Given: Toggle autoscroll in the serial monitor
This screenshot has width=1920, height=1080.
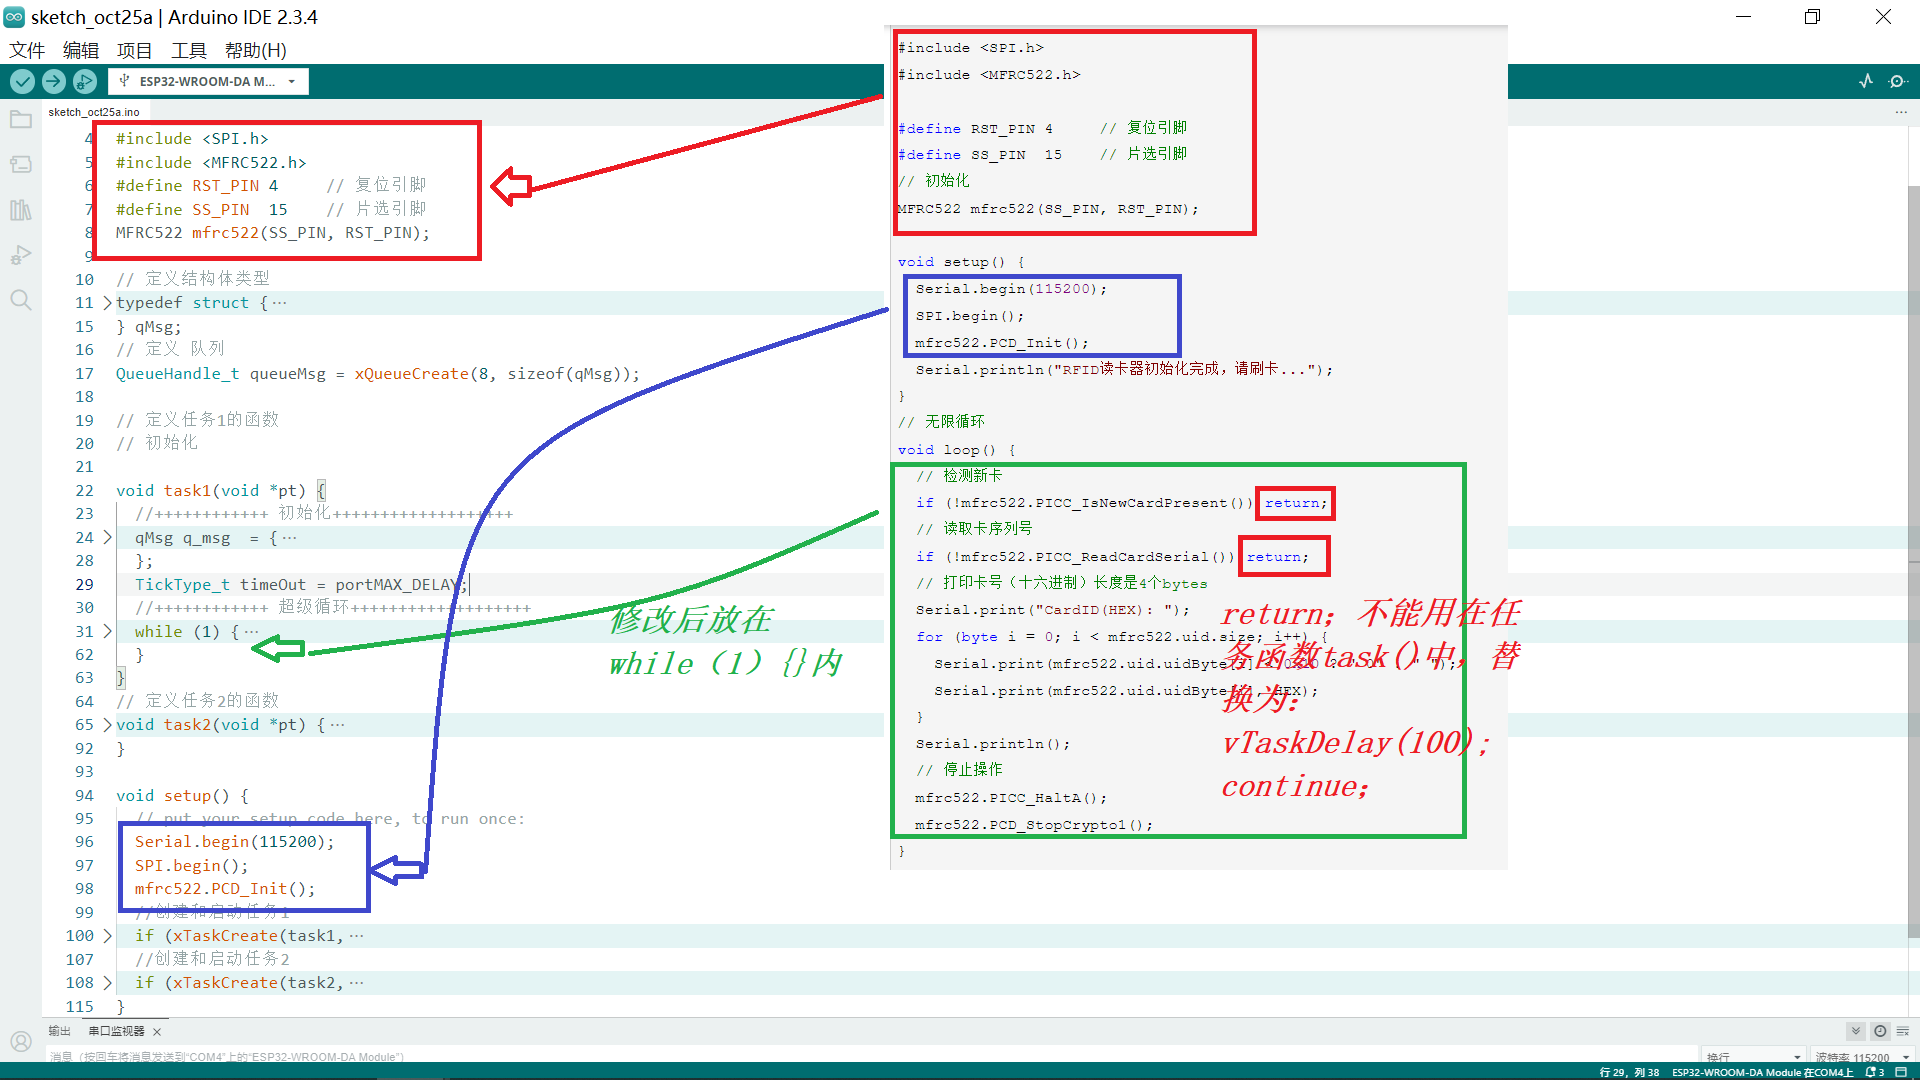Looking at the screenshot, I should click(1856, 1031).
